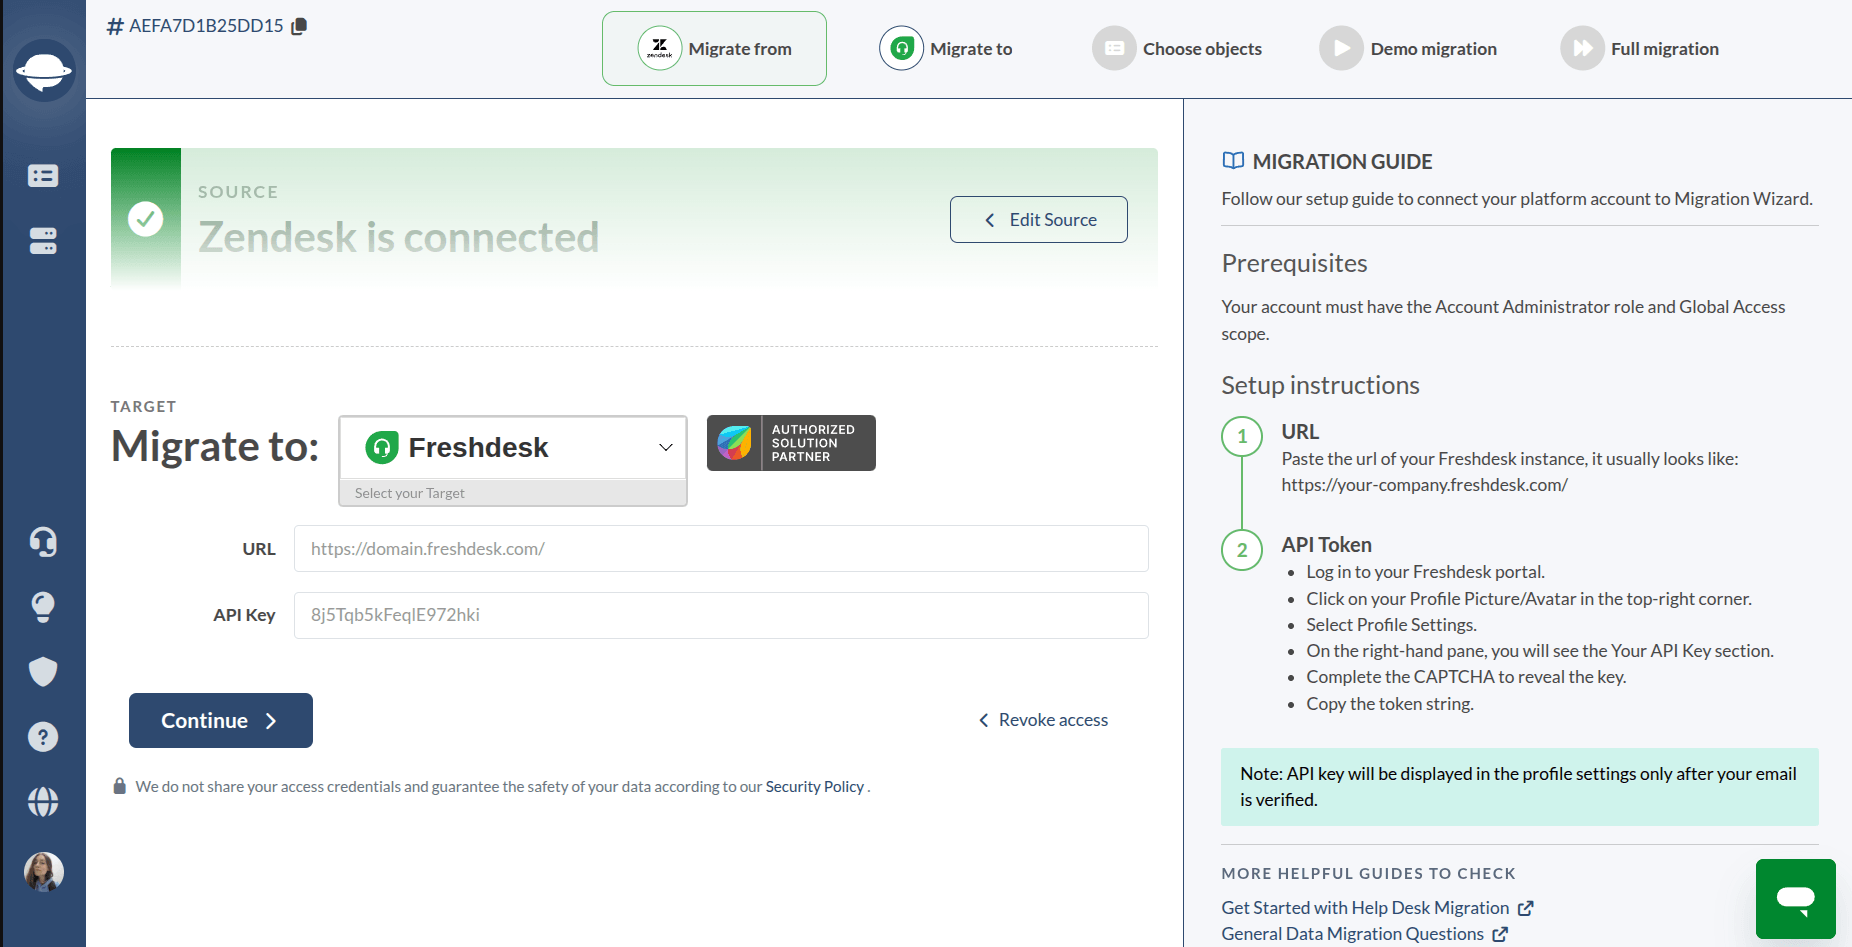
Task: Click 'Complete the CAPTCHA to reveal the key.'
Action: coord(1466,677)
